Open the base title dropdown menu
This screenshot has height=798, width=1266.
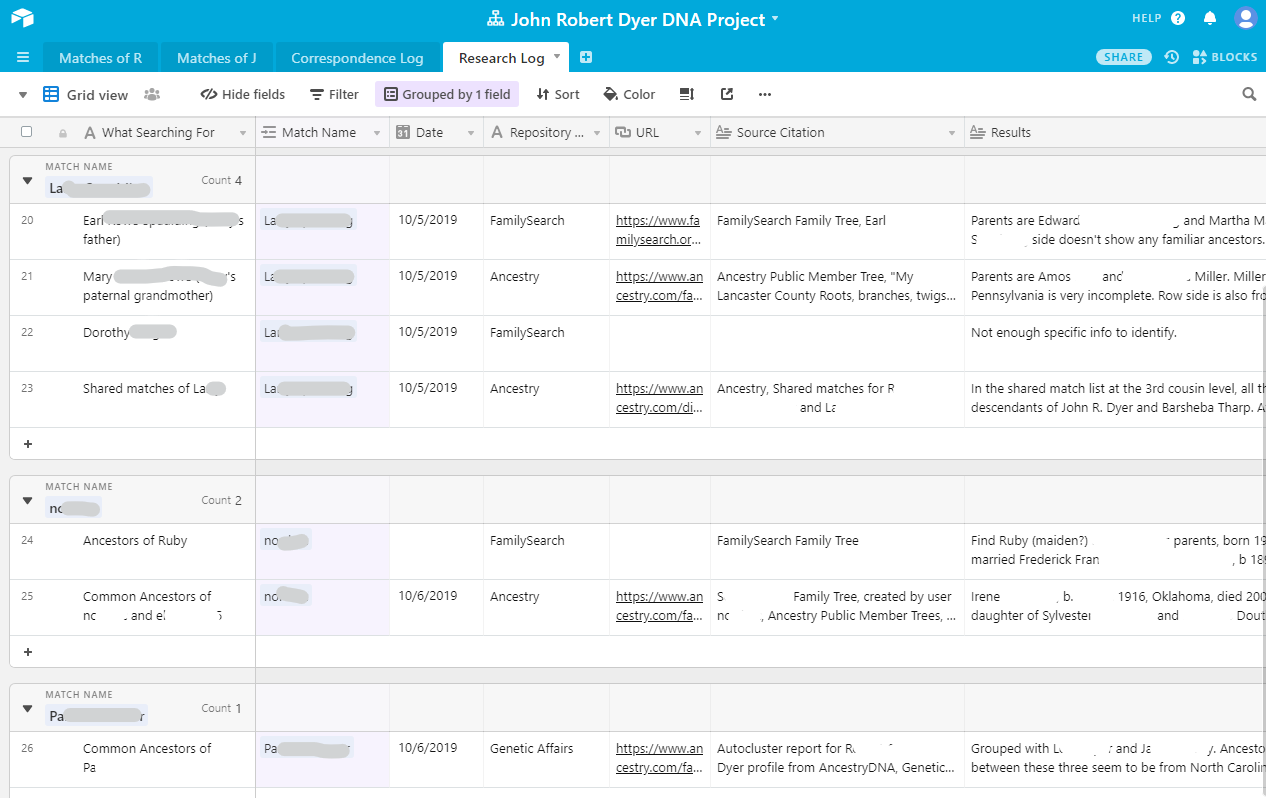click(x=775, y=19)
